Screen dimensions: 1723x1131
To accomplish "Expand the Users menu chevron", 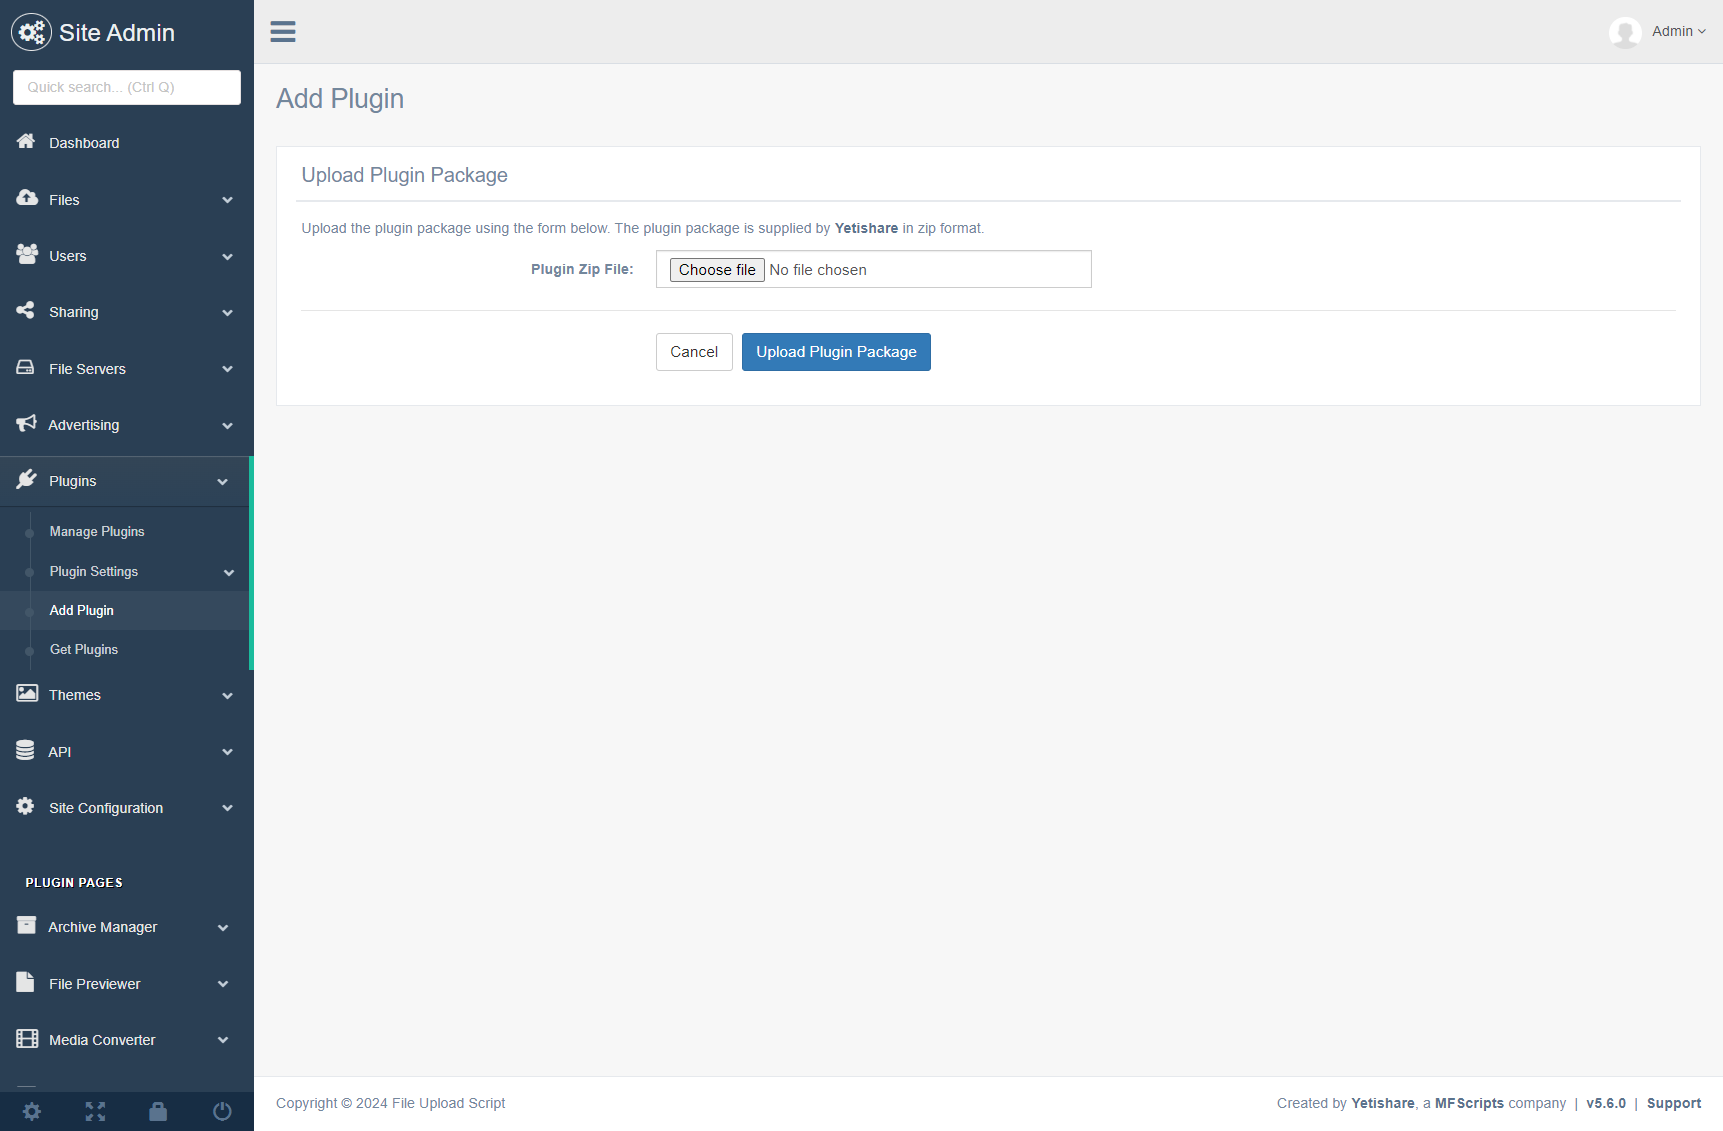I will pyautogui.click(x=227, y=257).
